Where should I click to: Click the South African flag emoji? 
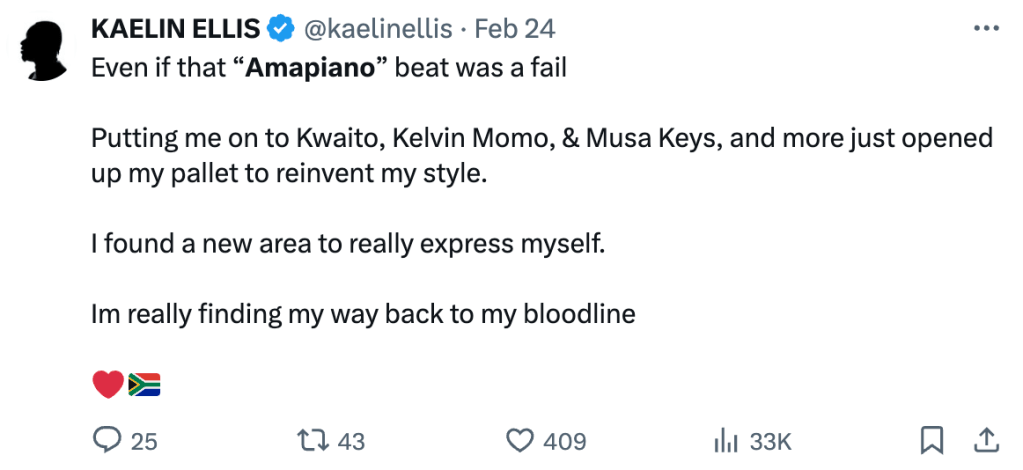coord(144,384)
